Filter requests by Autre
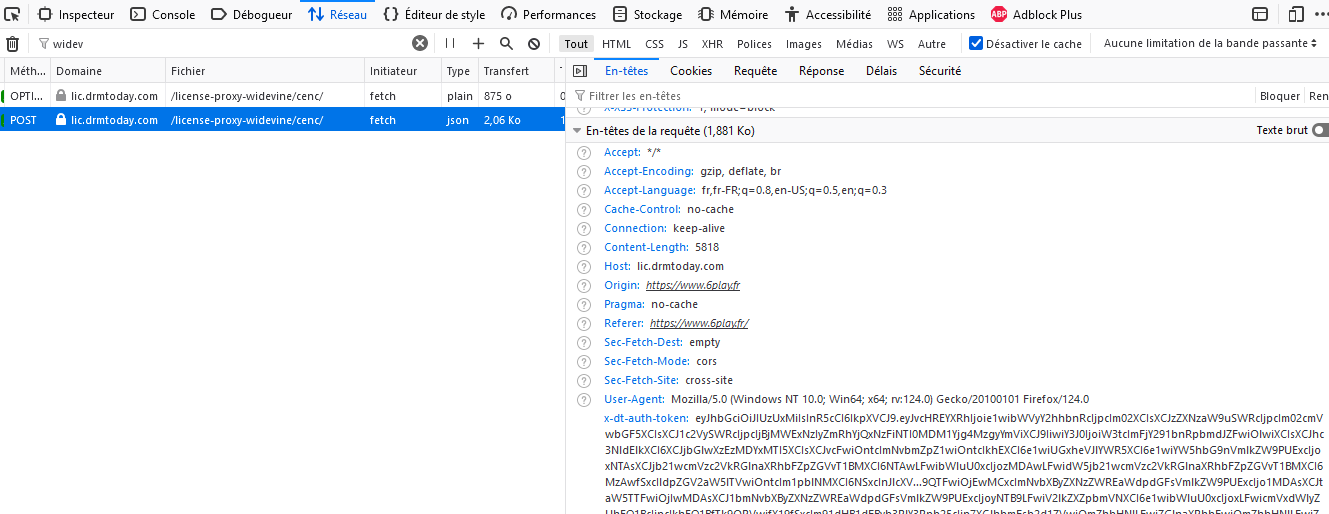Viewport: 1329px width, 514px height. point(932,44)
